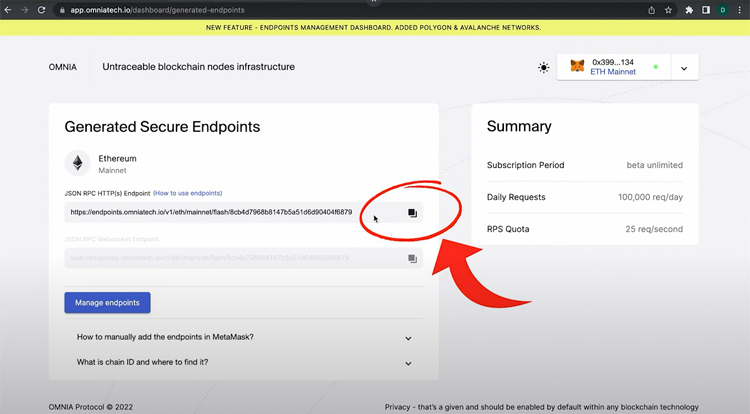Expand the wallet dropdown chevron
The height and width of the screenshot is (414, 750).
point(684,68)
